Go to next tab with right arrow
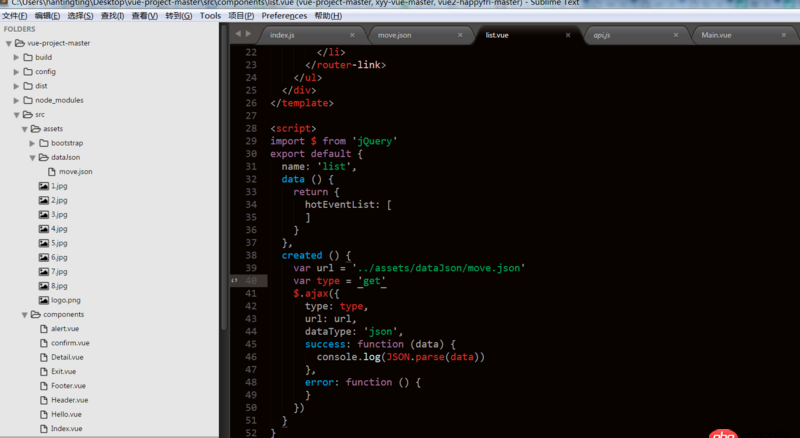The image size is (800, 438). [x=248, y=34]
